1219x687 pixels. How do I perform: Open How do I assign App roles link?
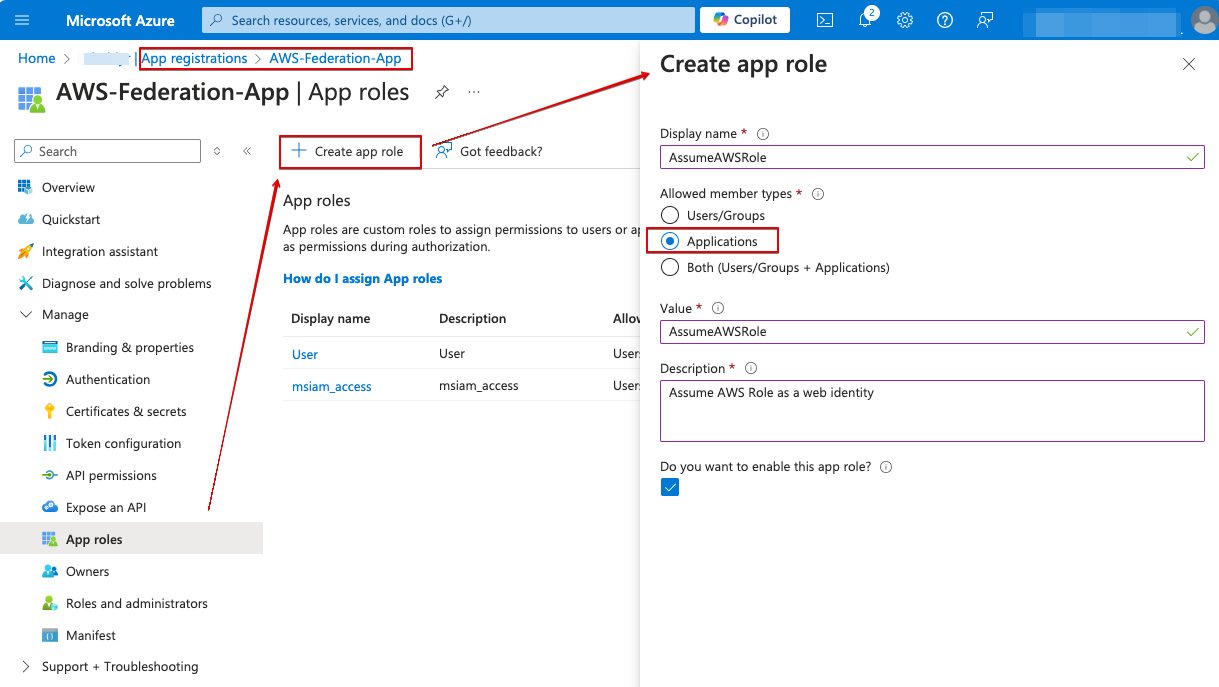(362, 278)
